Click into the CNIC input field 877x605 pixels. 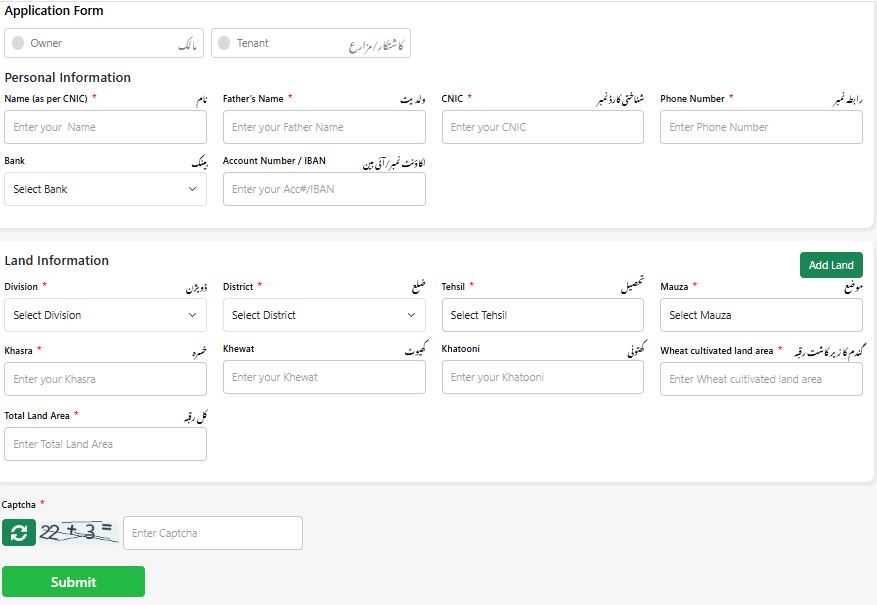[543, 127]
